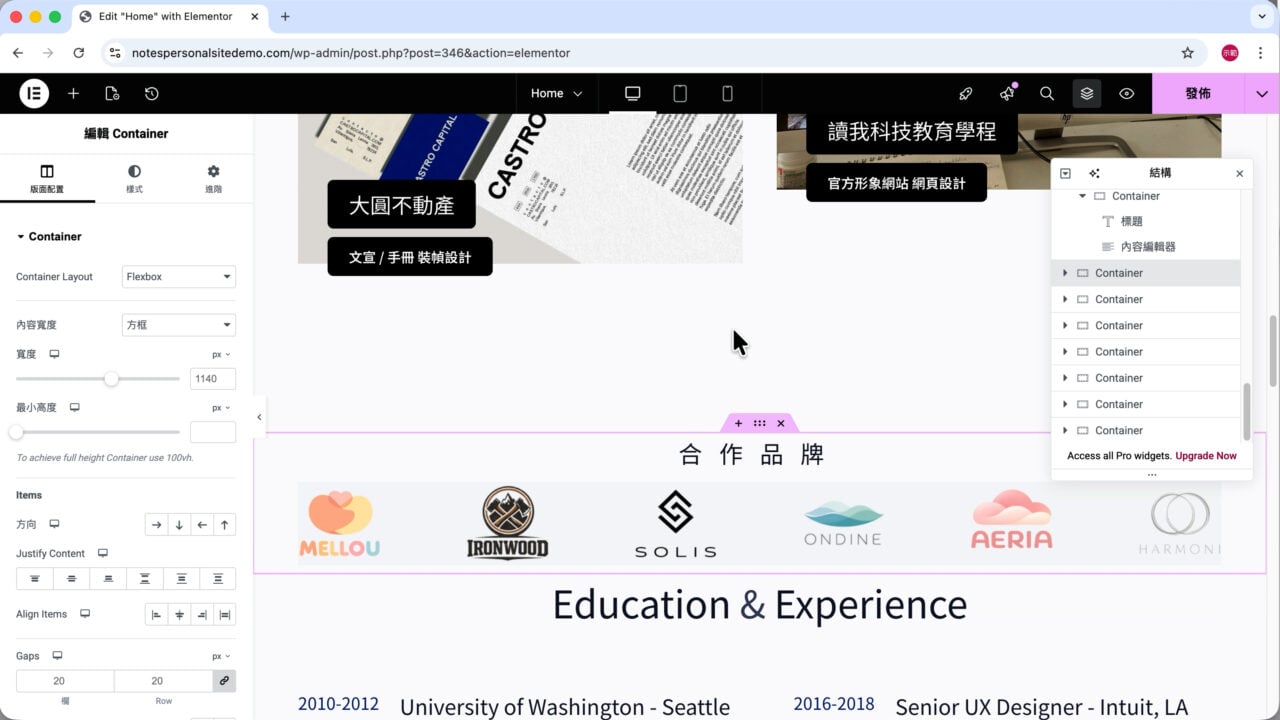The height and width of the screenshot is (720, 1280).
Task: Click the 發佈 publish button
Action: coord(1198,93)
